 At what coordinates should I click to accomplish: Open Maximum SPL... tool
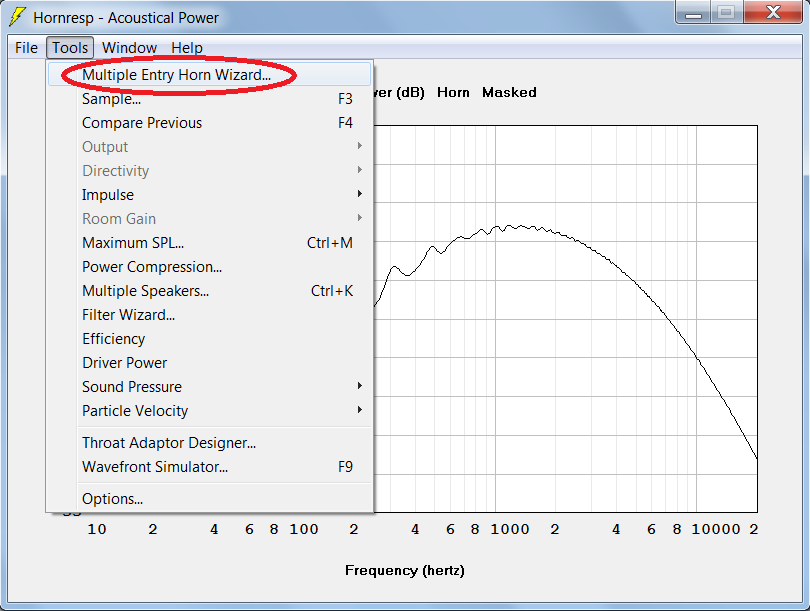pos(209,243)
